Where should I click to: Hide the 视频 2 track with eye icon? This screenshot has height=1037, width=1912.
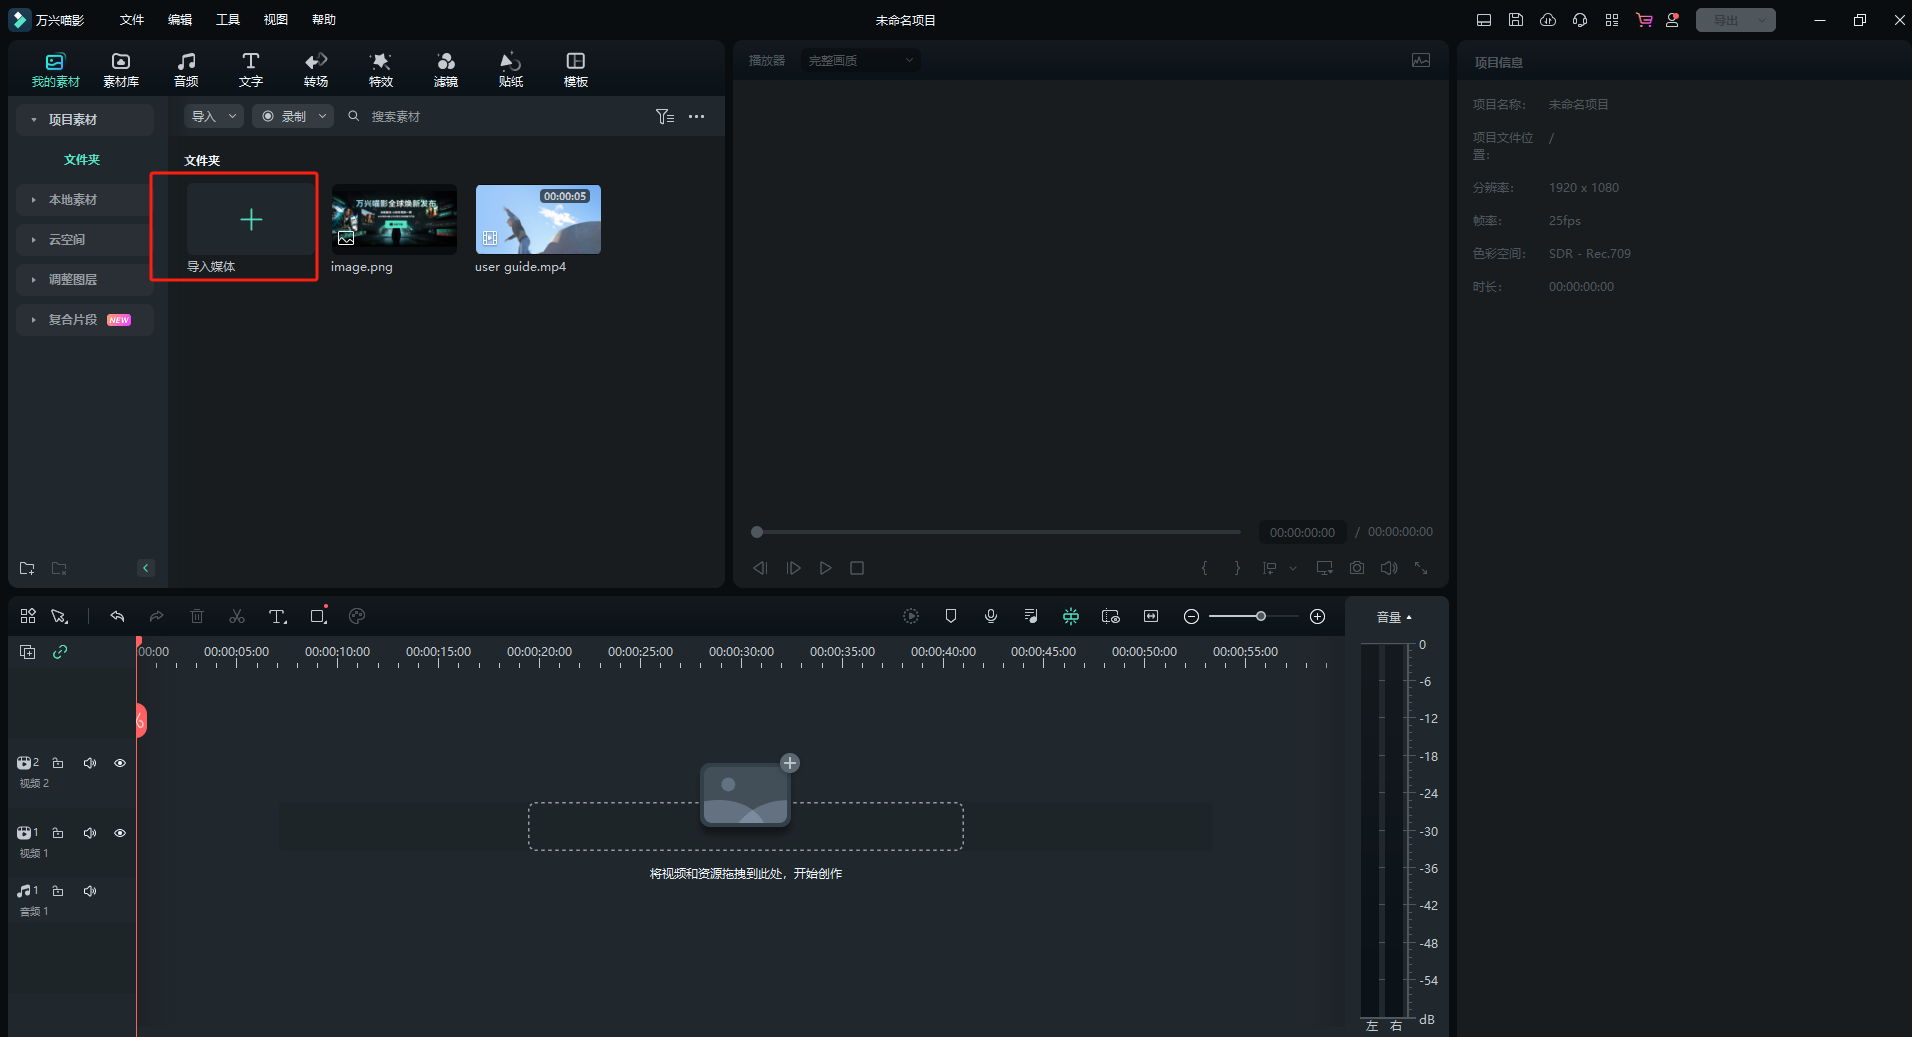pos(120,763)
